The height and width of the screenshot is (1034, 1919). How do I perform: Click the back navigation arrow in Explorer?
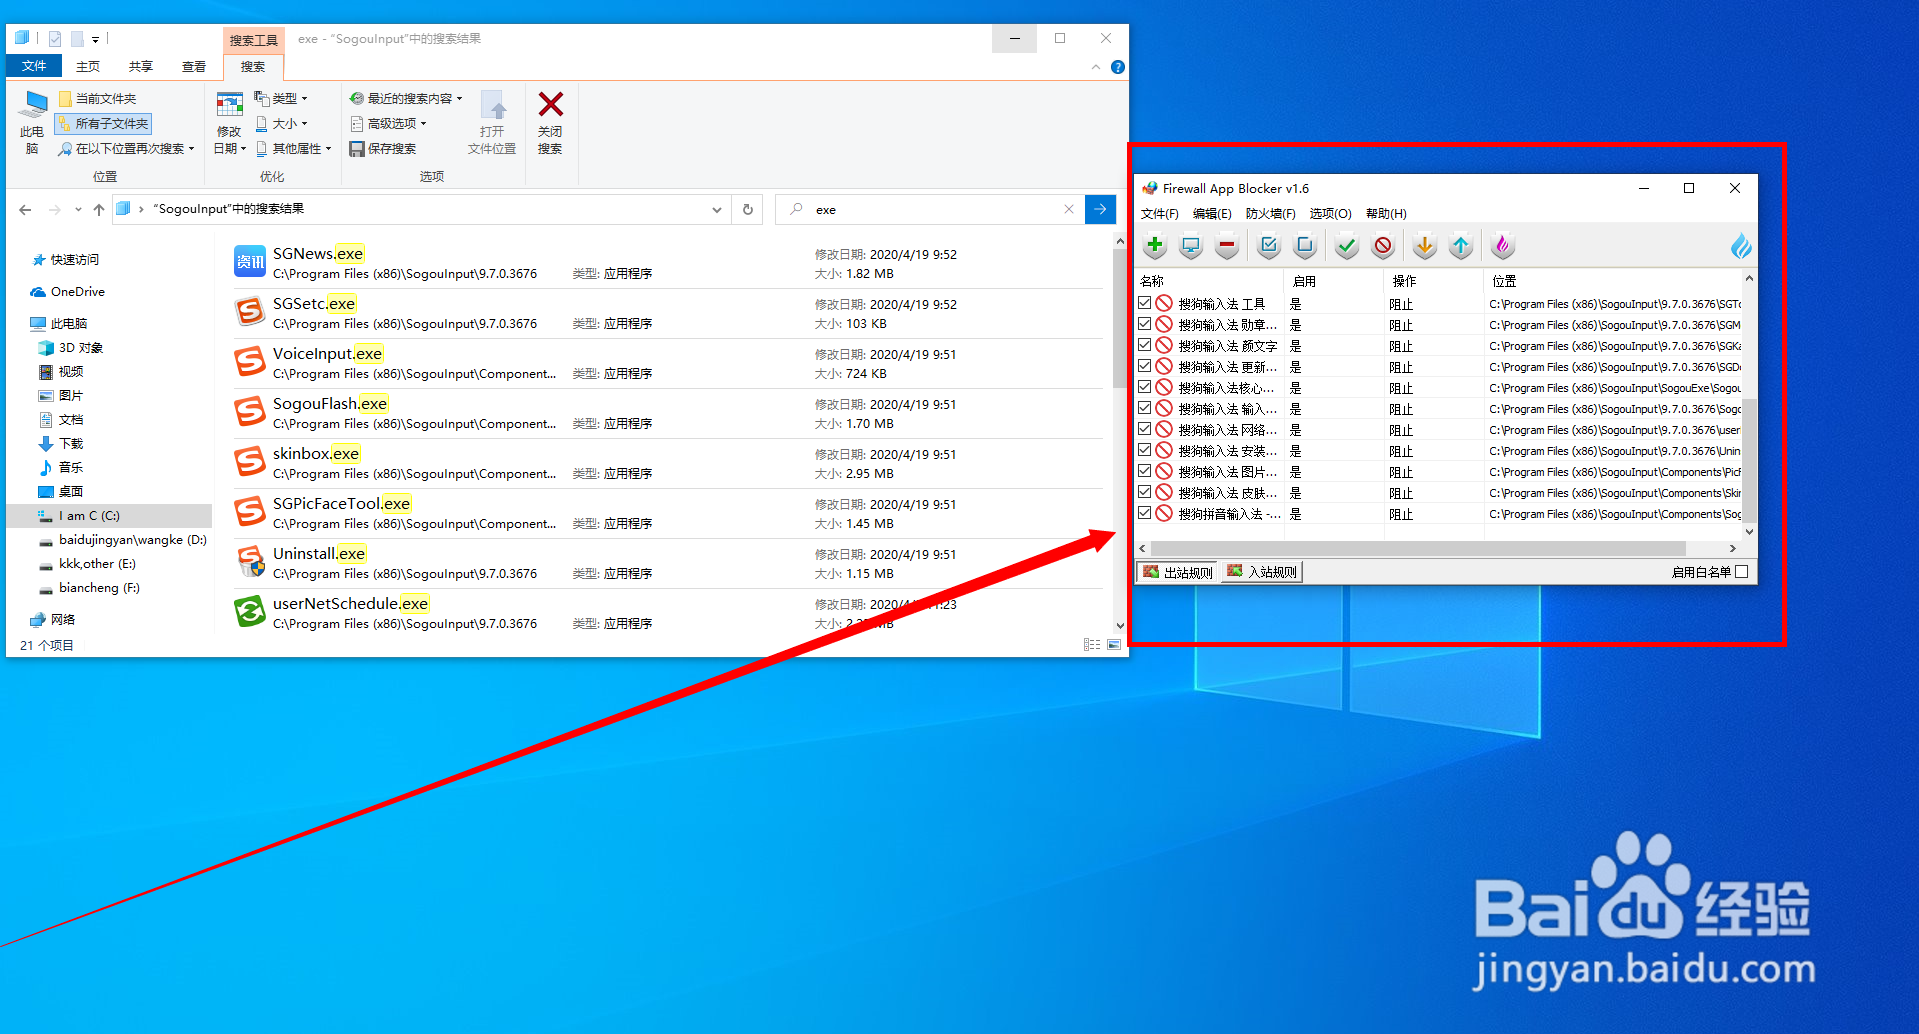point(25,209)
